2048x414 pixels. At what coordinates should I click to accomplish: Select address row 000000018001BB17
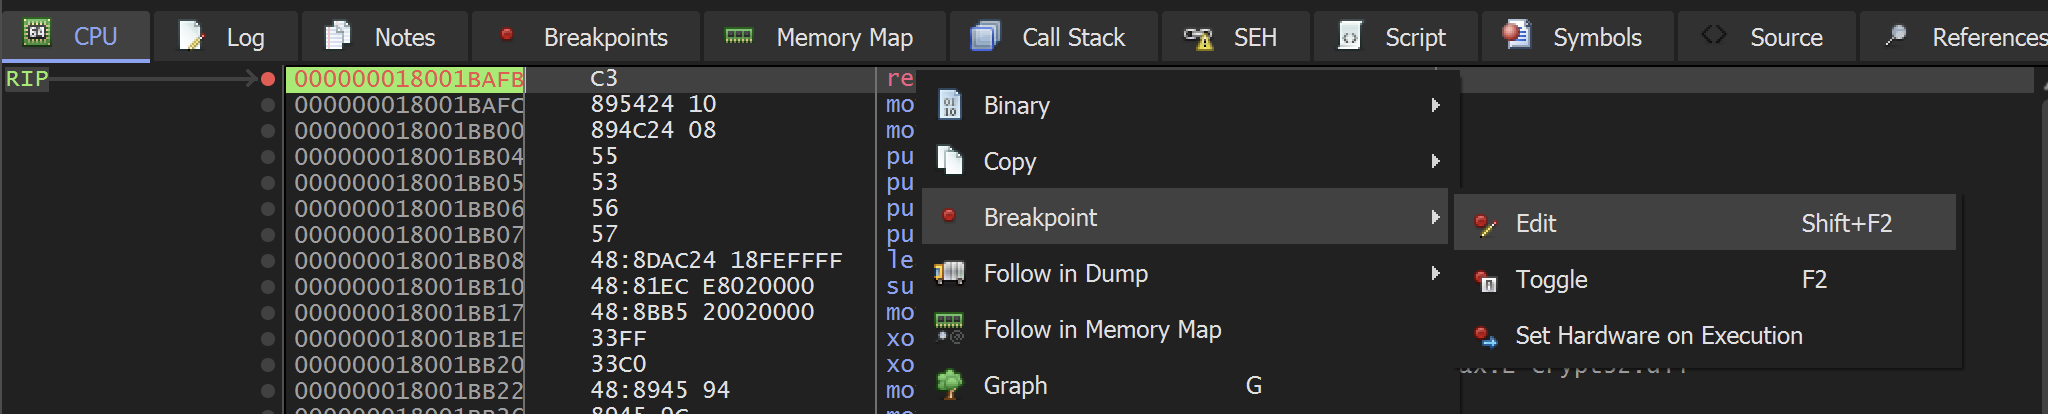pos(409,313)
